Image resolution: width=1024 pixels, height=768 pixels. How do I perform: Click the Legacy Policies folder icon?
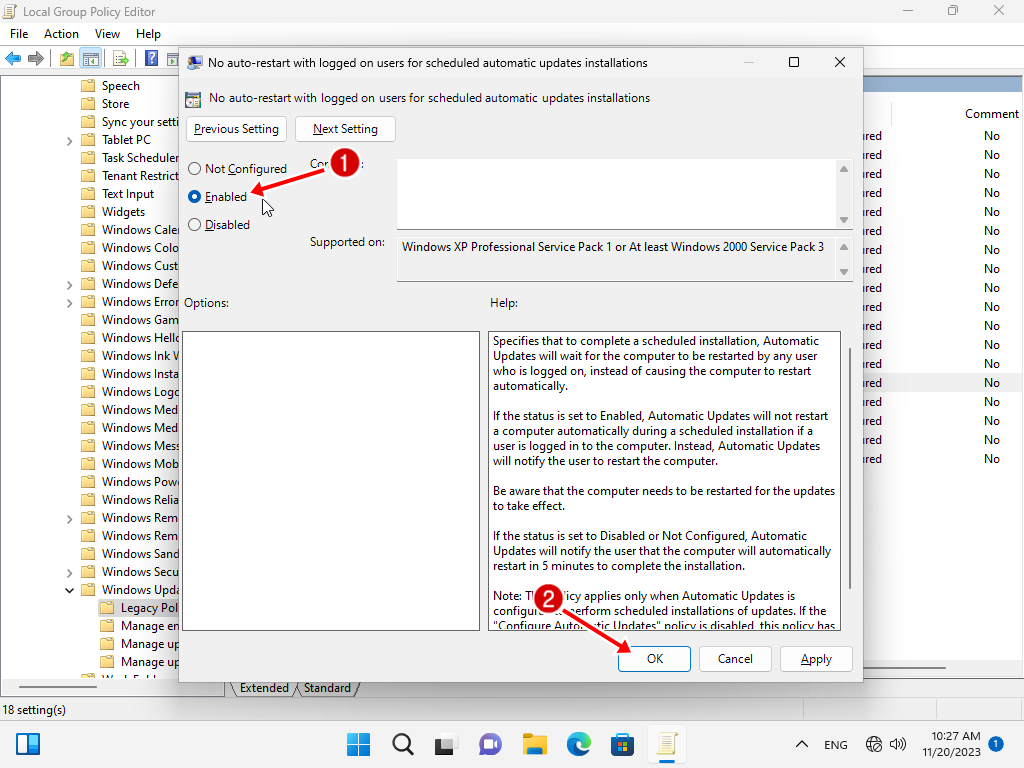107,608
